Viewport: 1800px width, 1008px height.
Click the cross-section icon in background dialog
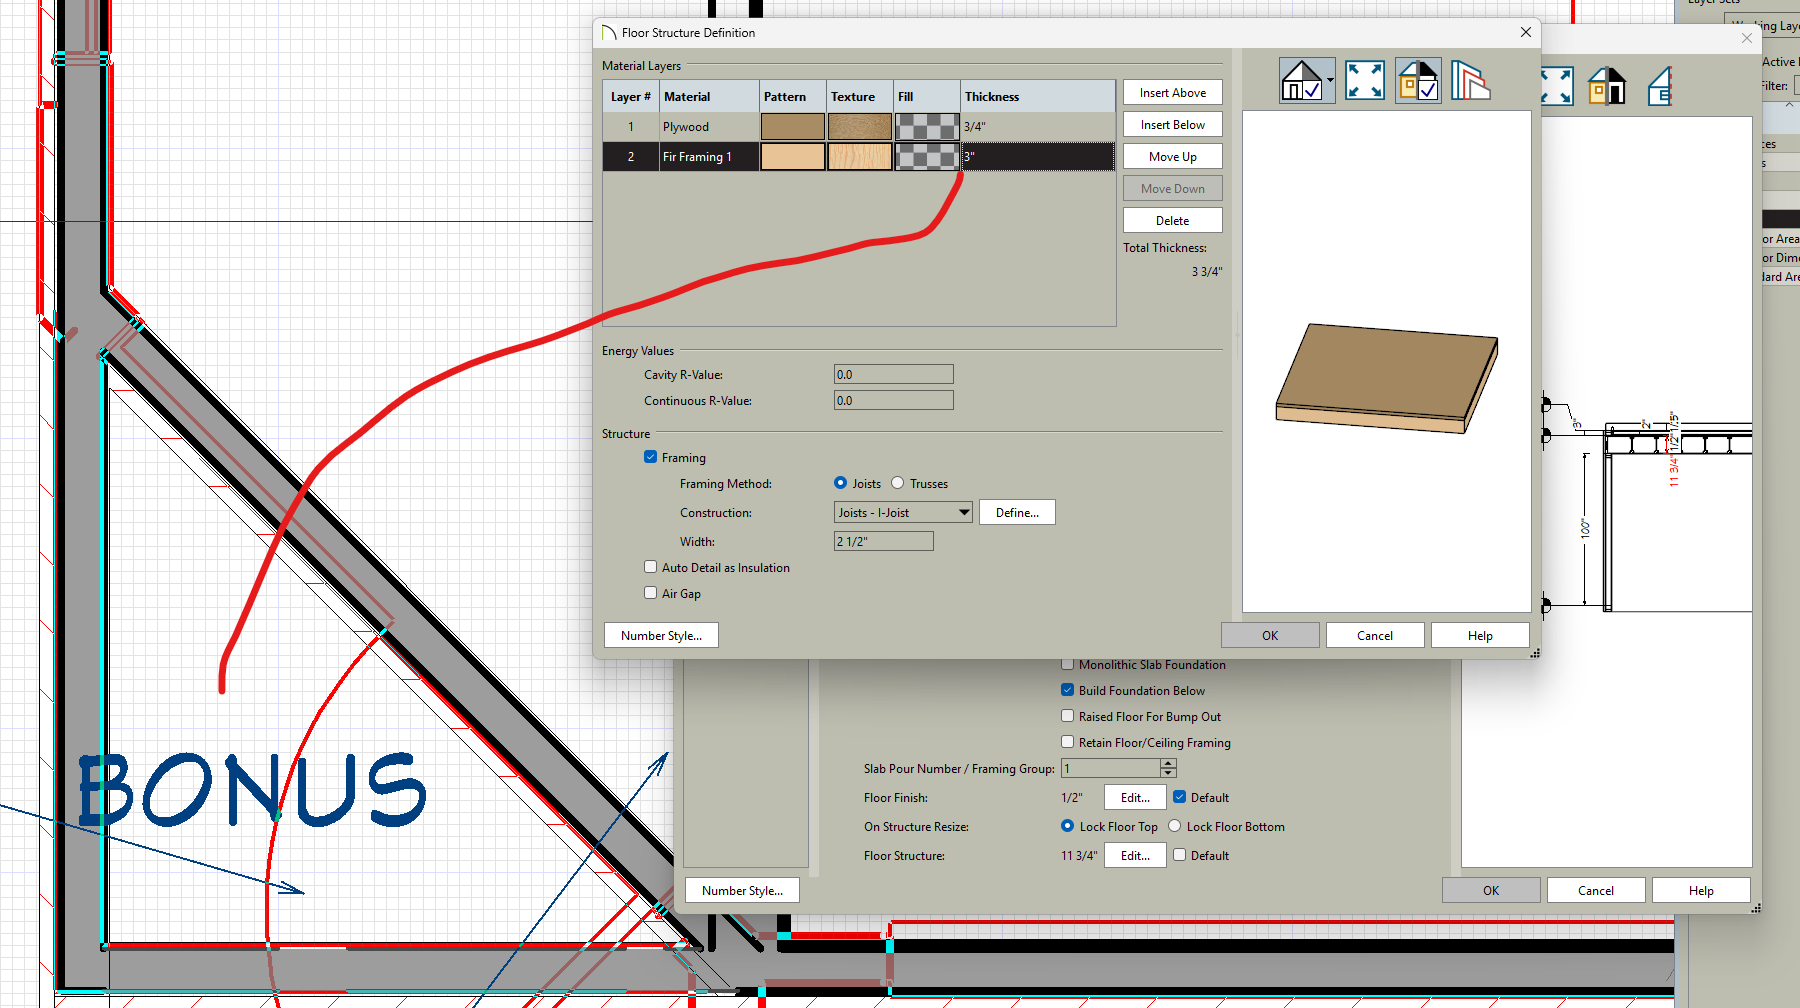point(1660,87)
